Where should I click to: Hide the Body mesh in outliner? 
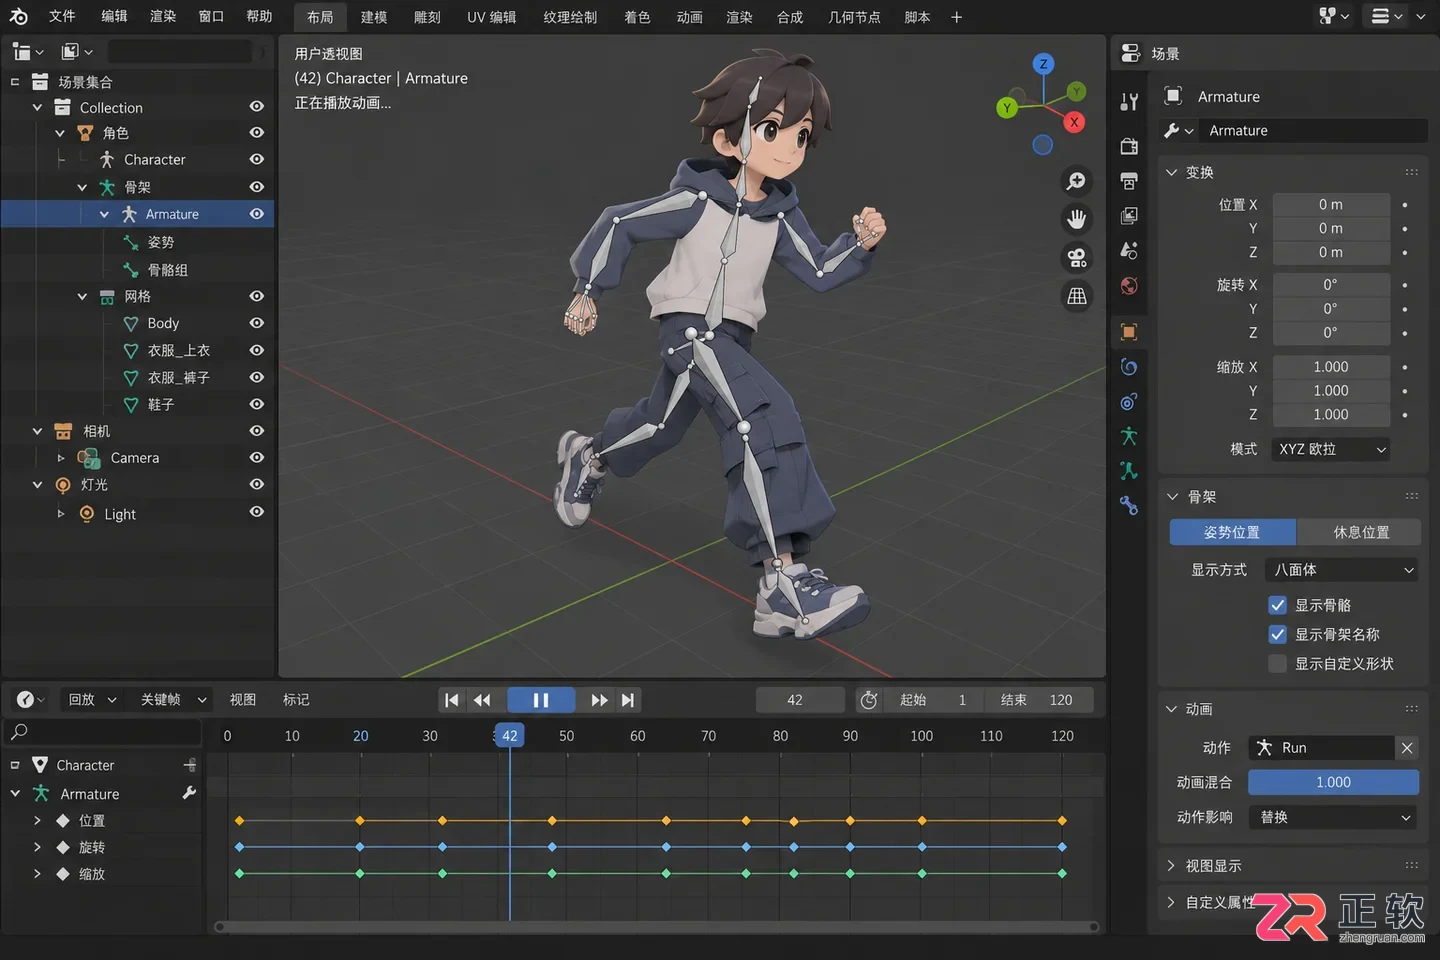[257, 323]
